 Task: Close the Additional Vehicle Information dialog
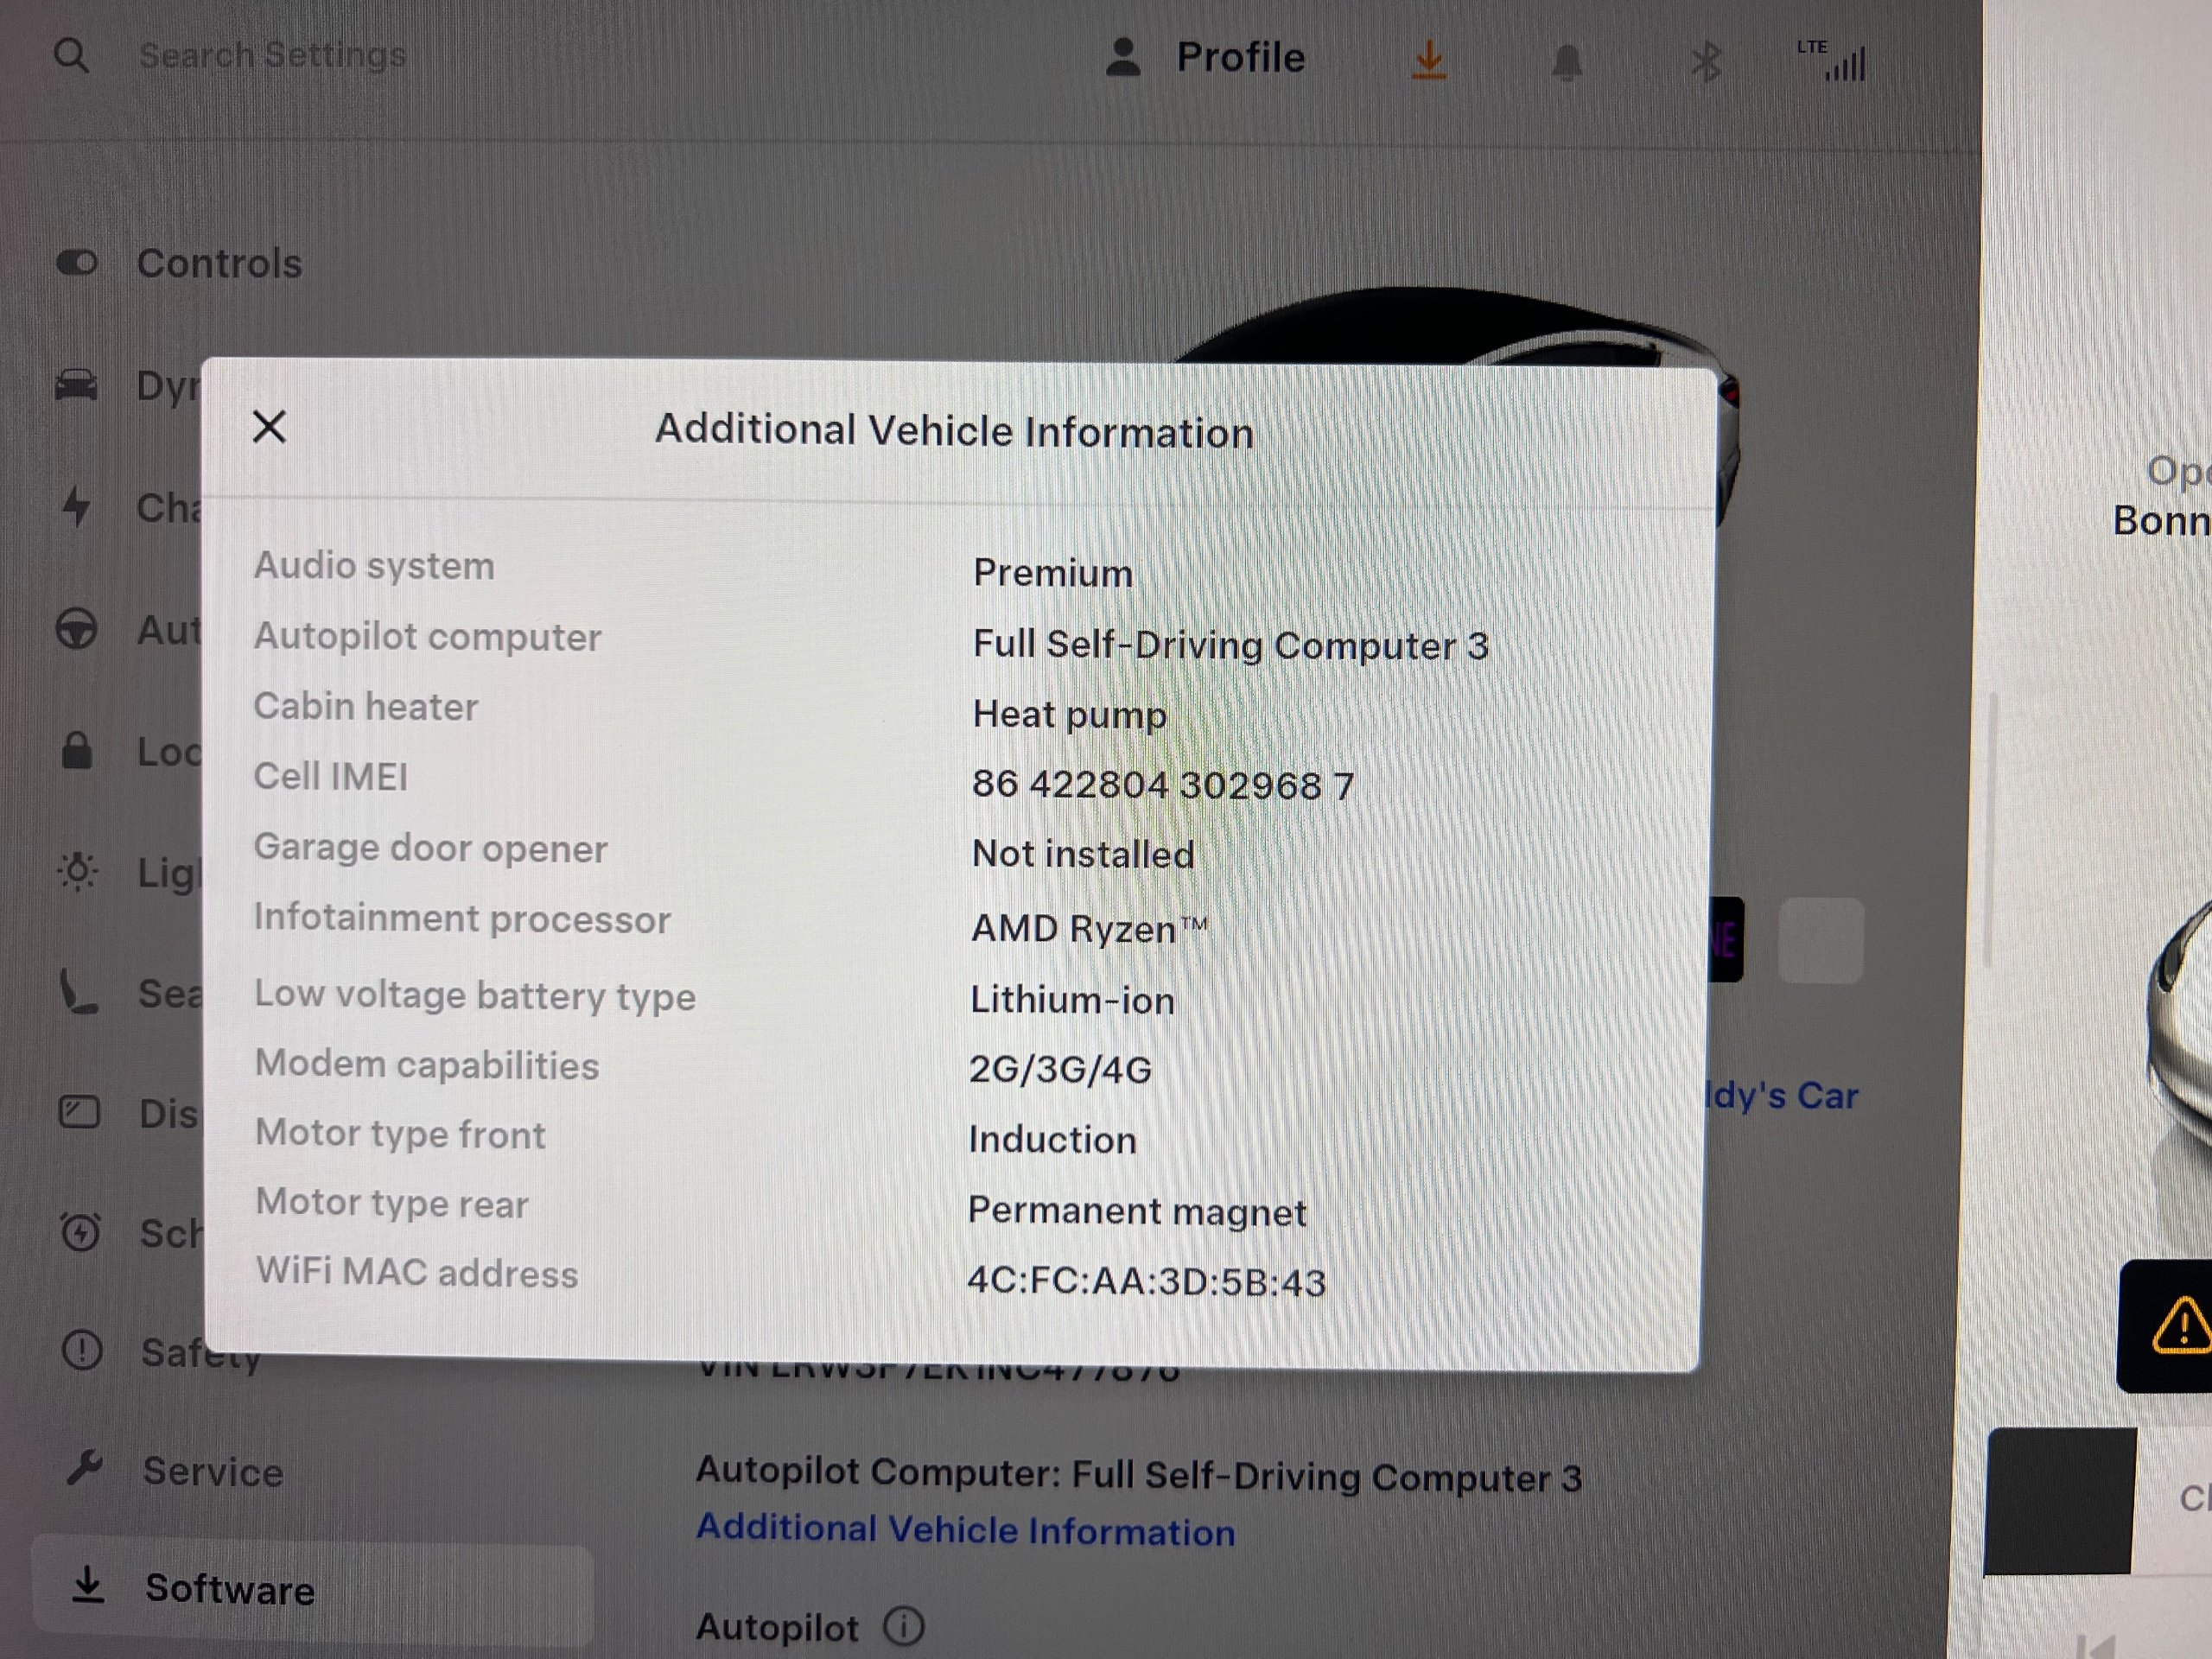[x=269, y=427]
